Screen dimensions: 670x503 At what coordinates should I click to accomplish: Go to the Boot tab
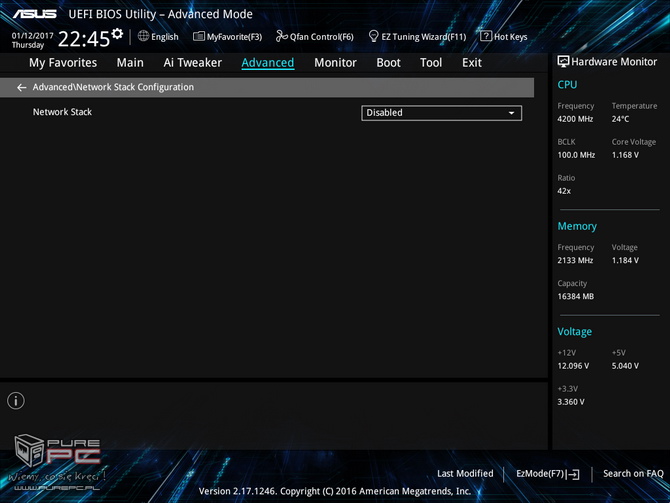[388, 63]
